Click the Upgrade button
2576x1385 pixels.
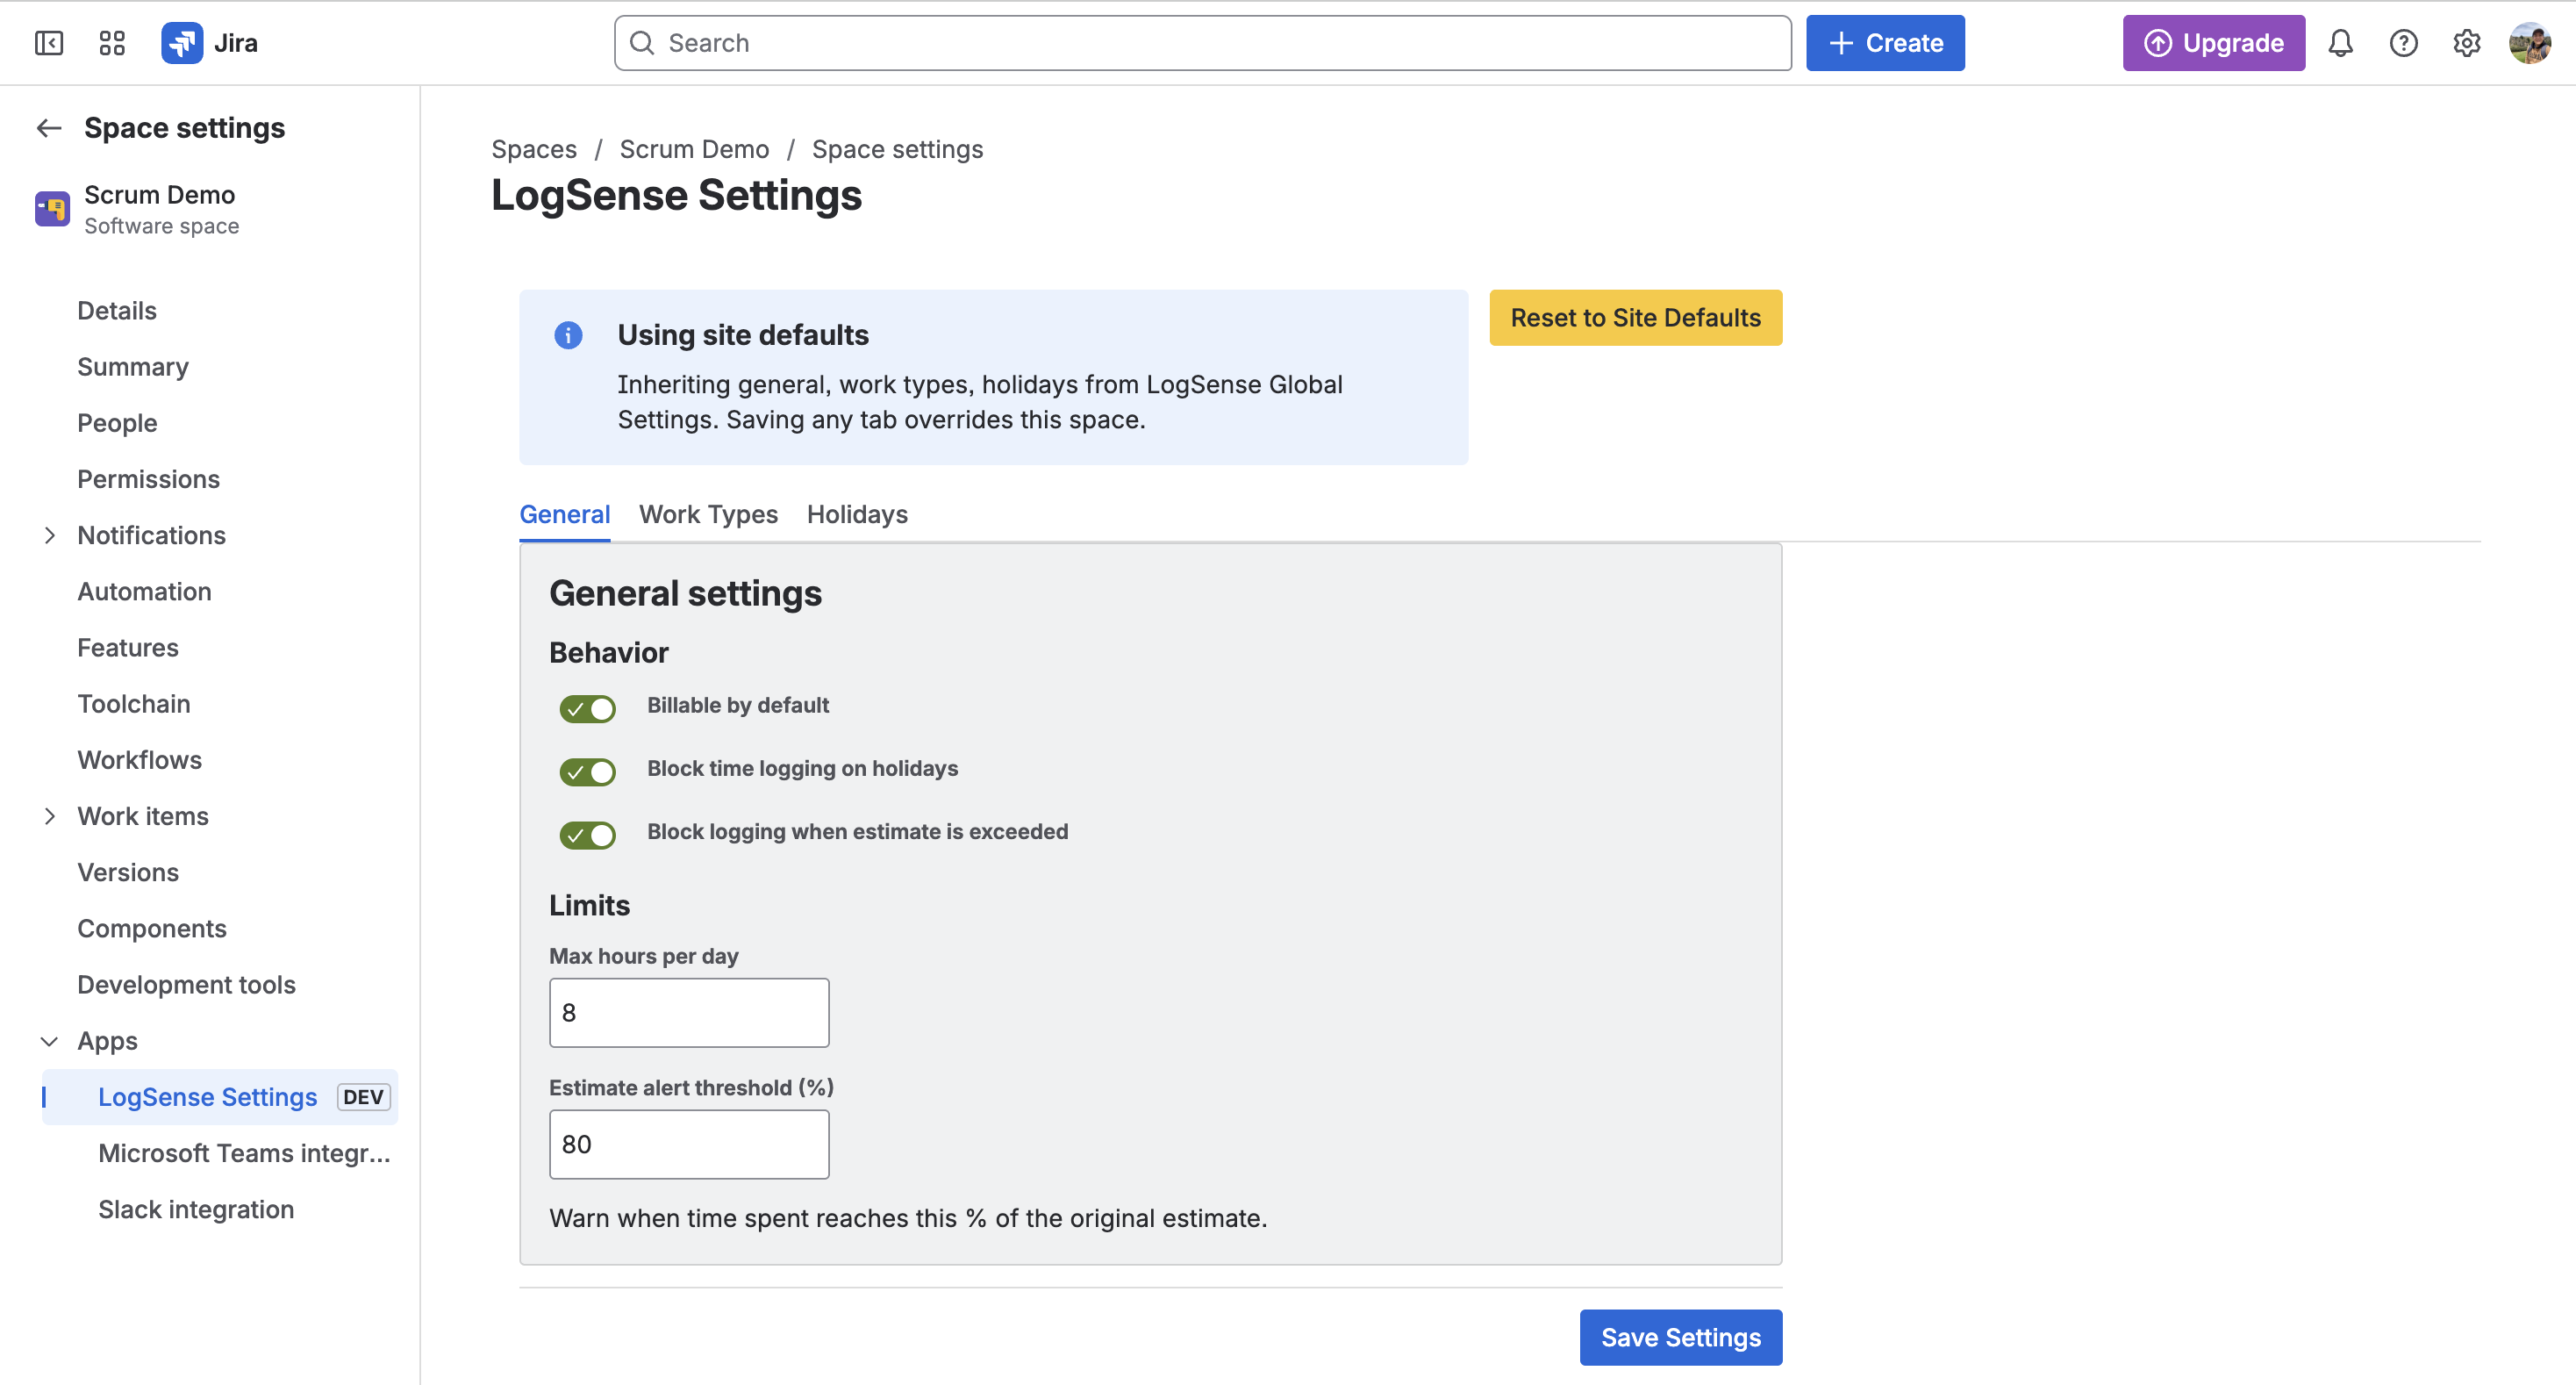[2214, 43]
